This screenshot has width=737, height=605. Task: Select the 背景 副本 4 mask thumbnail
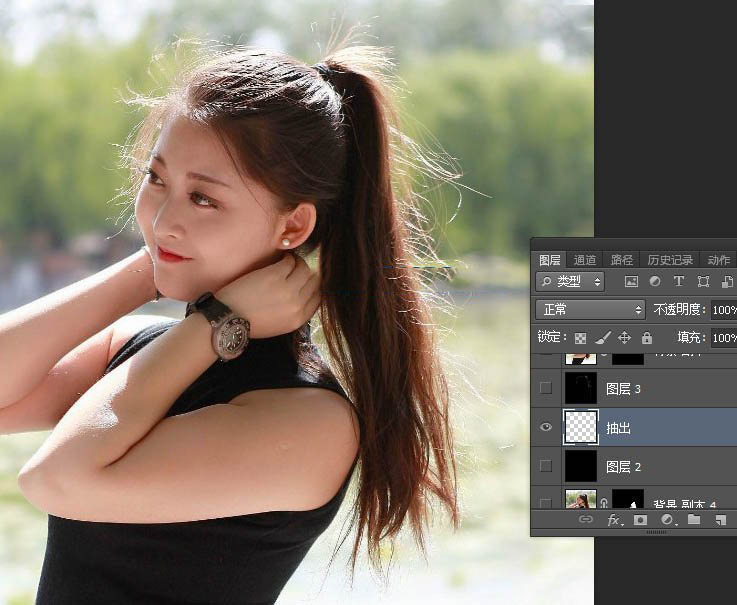point(628,499)
